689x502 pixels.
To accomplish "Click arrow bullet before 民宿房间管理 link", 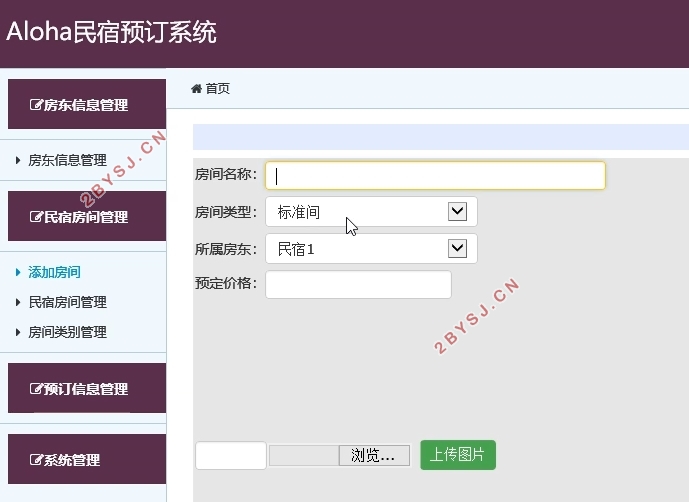I will [x=18, y=302].
